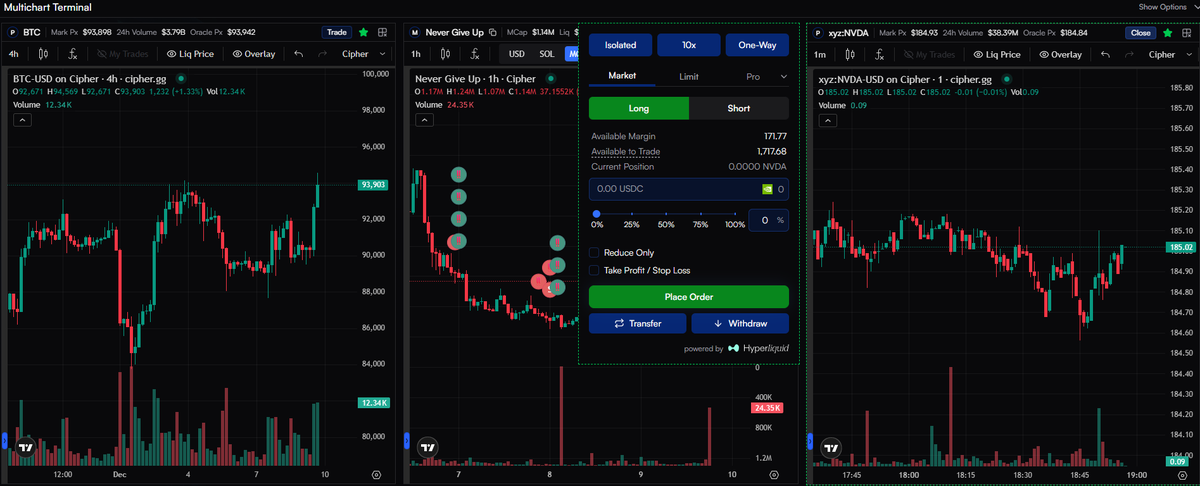Click Close button on NVDA panel
This screenshot has width=1200, height=486.
coord(1141,32)
